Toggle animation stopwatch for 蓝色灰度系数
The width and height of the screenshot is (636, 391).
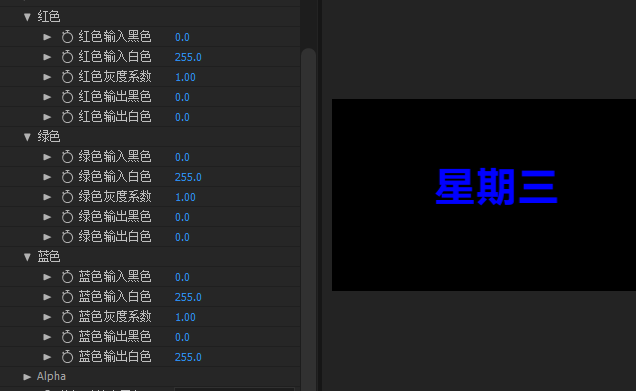[x=67, y=317]
